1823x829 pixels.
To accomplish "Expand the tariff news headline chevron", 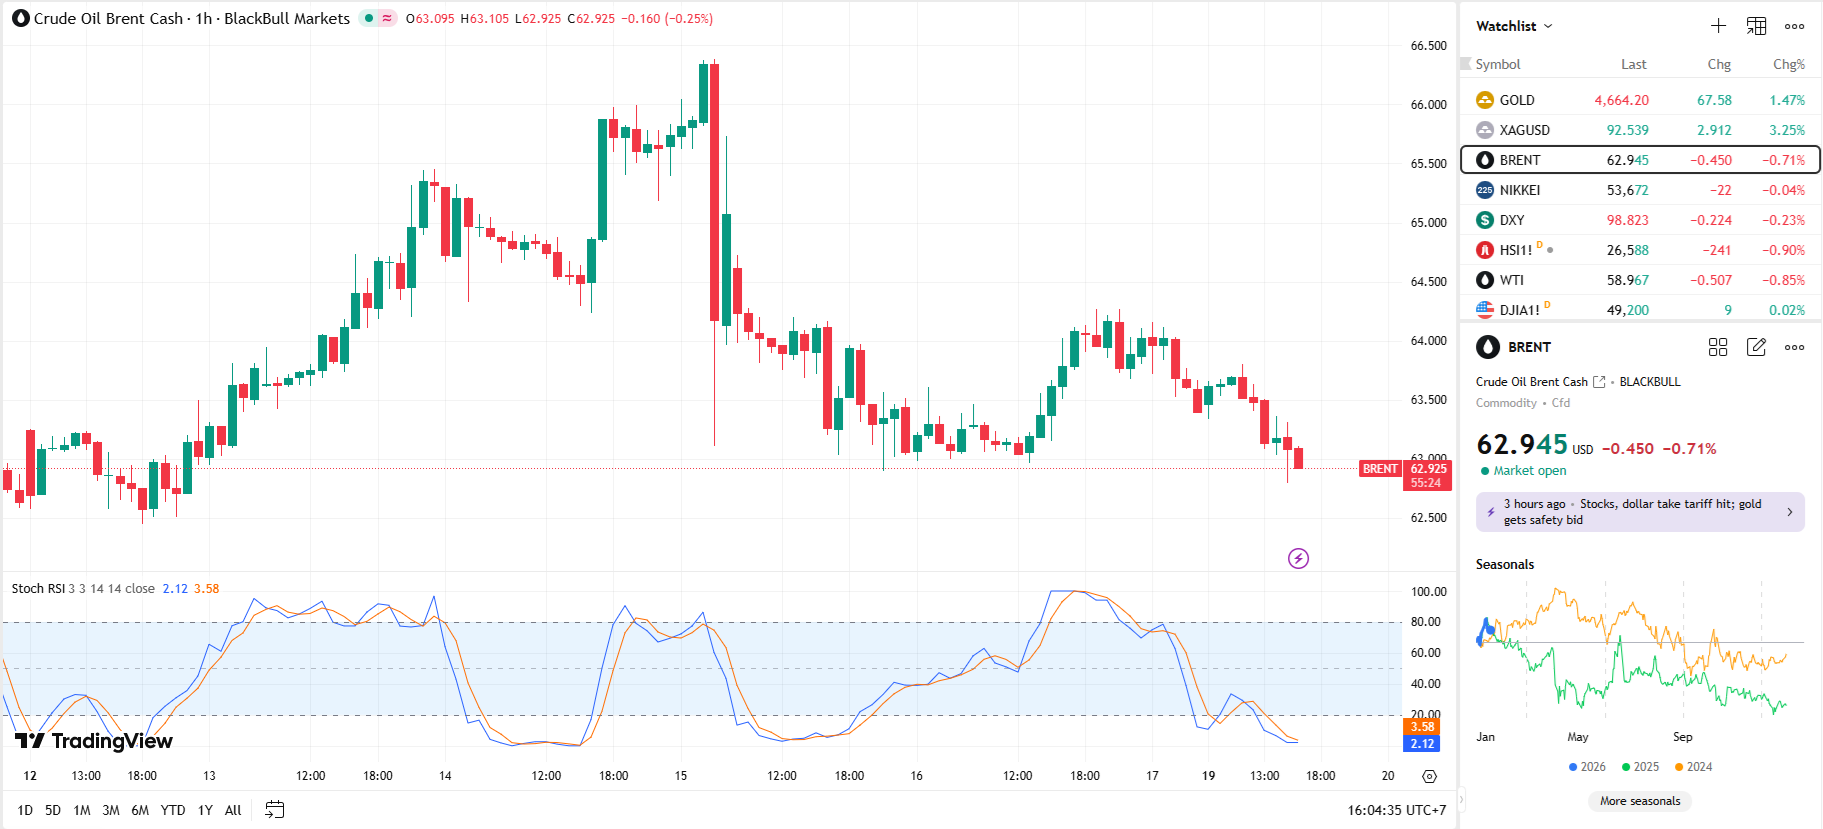I will coord(1789,512).
